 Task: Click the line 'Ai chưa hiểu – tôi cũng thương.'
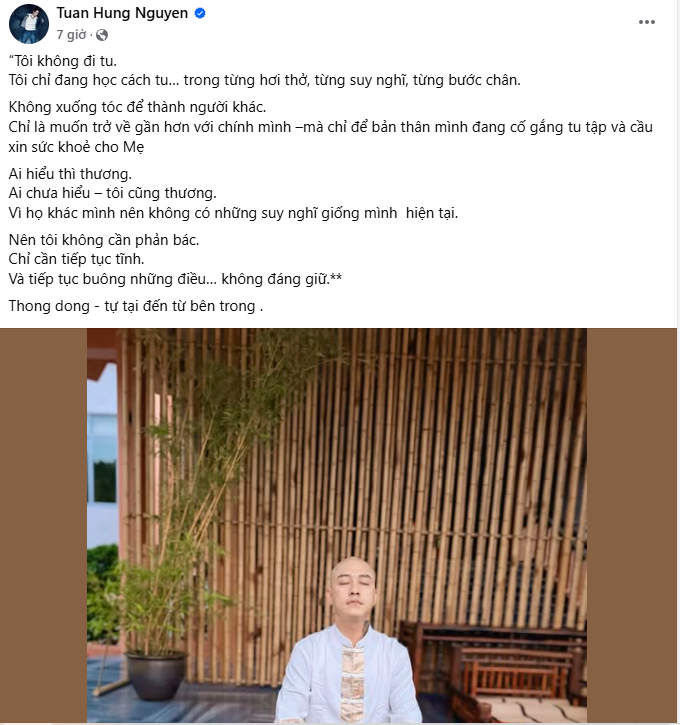[112, 193]
